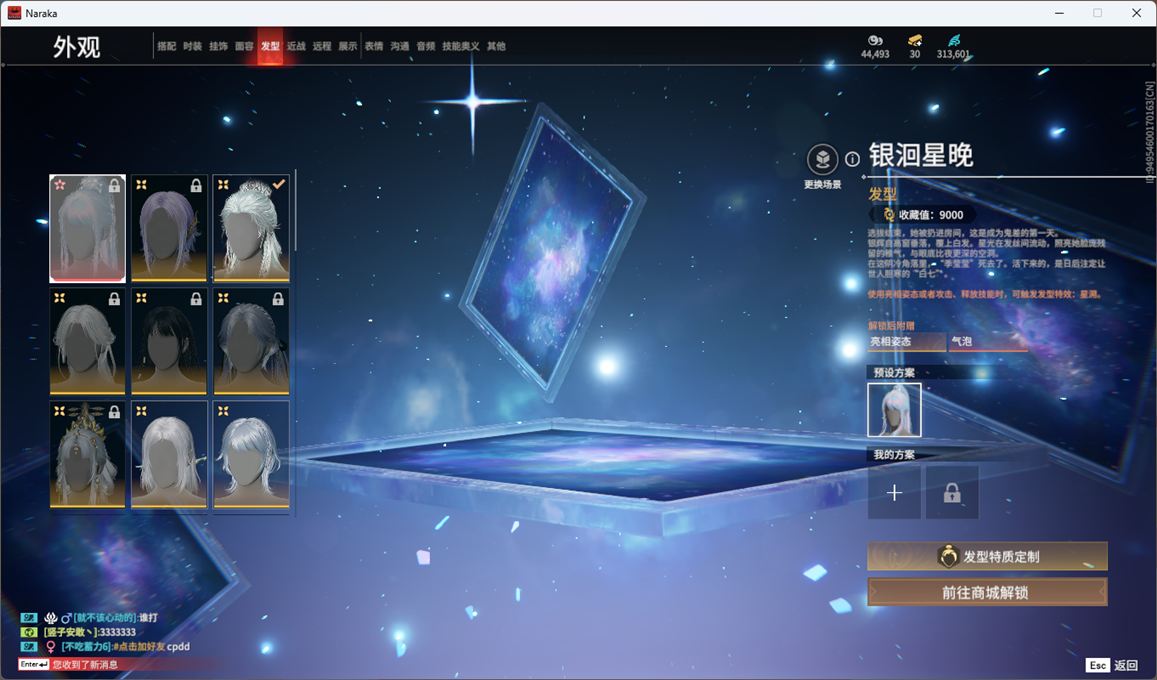Image resolution: width=1157 pixels, height=680 pixels.
Task: Select the 预设方案 preset thumbnail
Action: pyautogui.click(x=894, y=410)
